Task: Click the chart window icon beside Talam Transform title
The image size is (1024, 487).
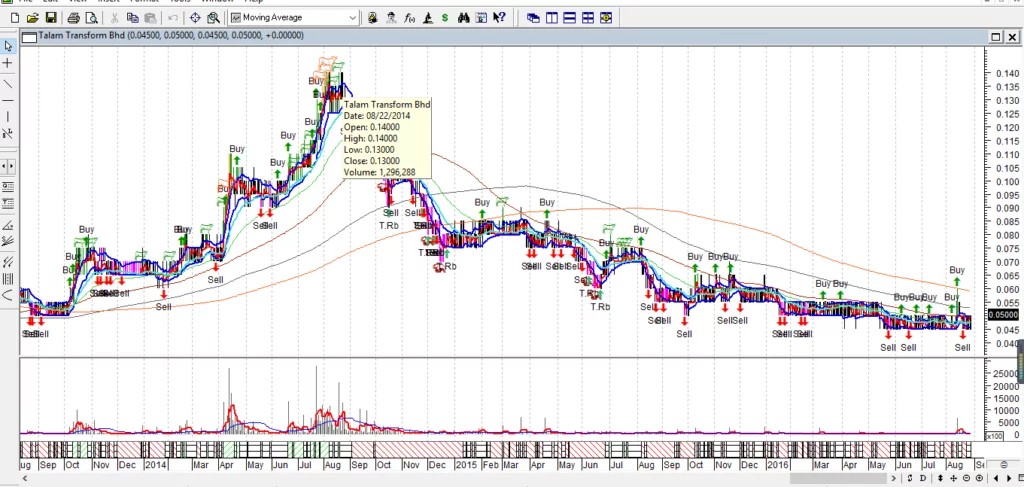Action: tap(29, 37)
